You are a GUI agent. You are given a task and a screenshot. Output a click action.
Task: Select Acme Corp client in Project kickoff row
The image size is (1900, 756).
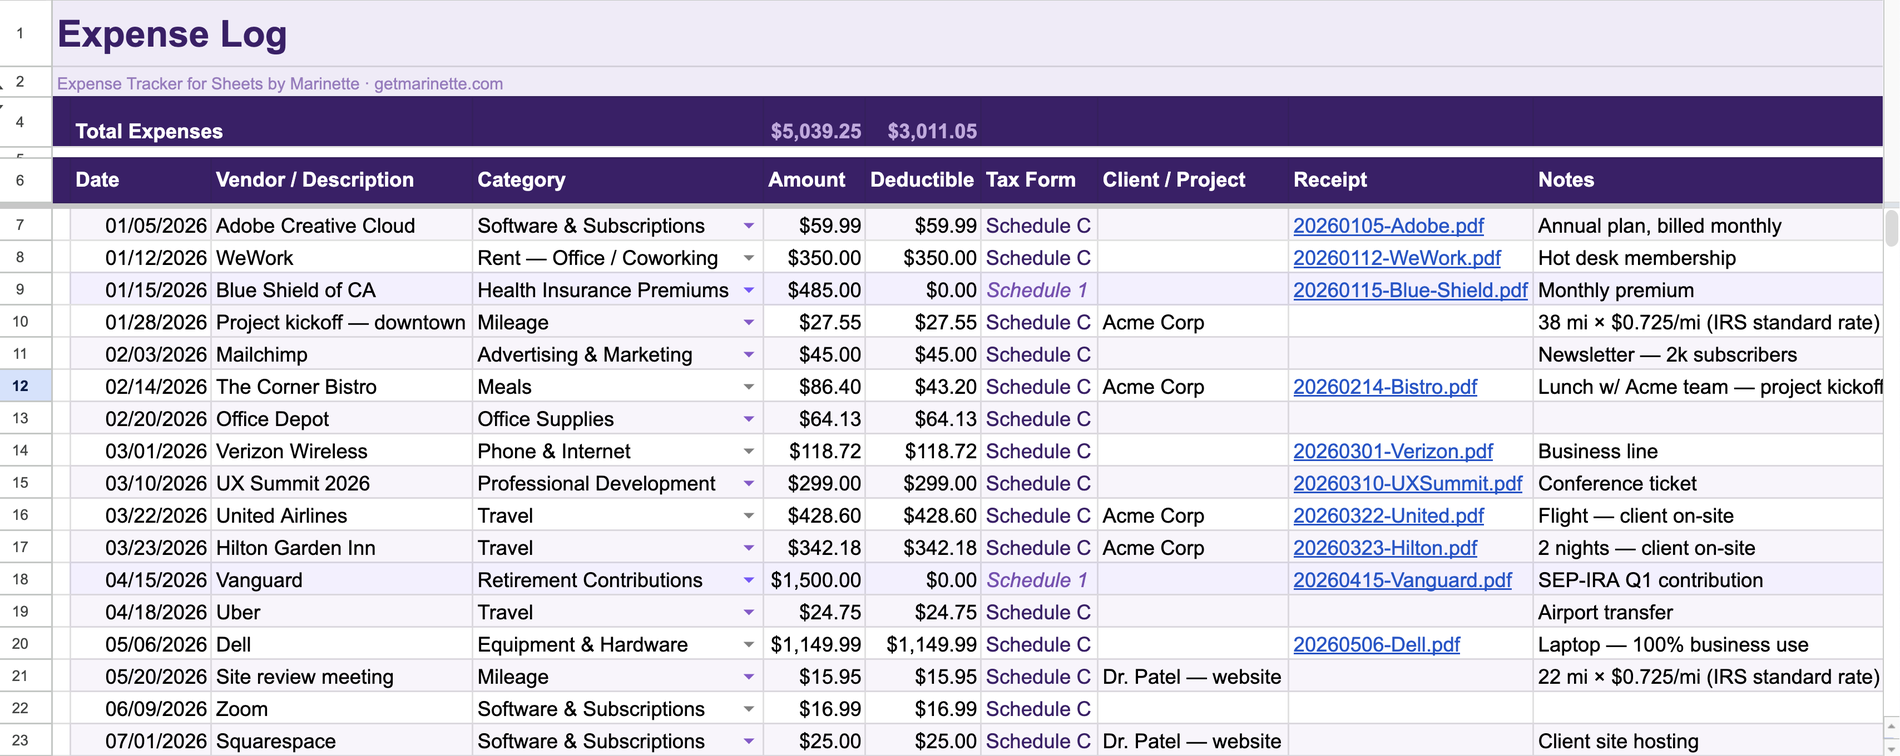1193,322
